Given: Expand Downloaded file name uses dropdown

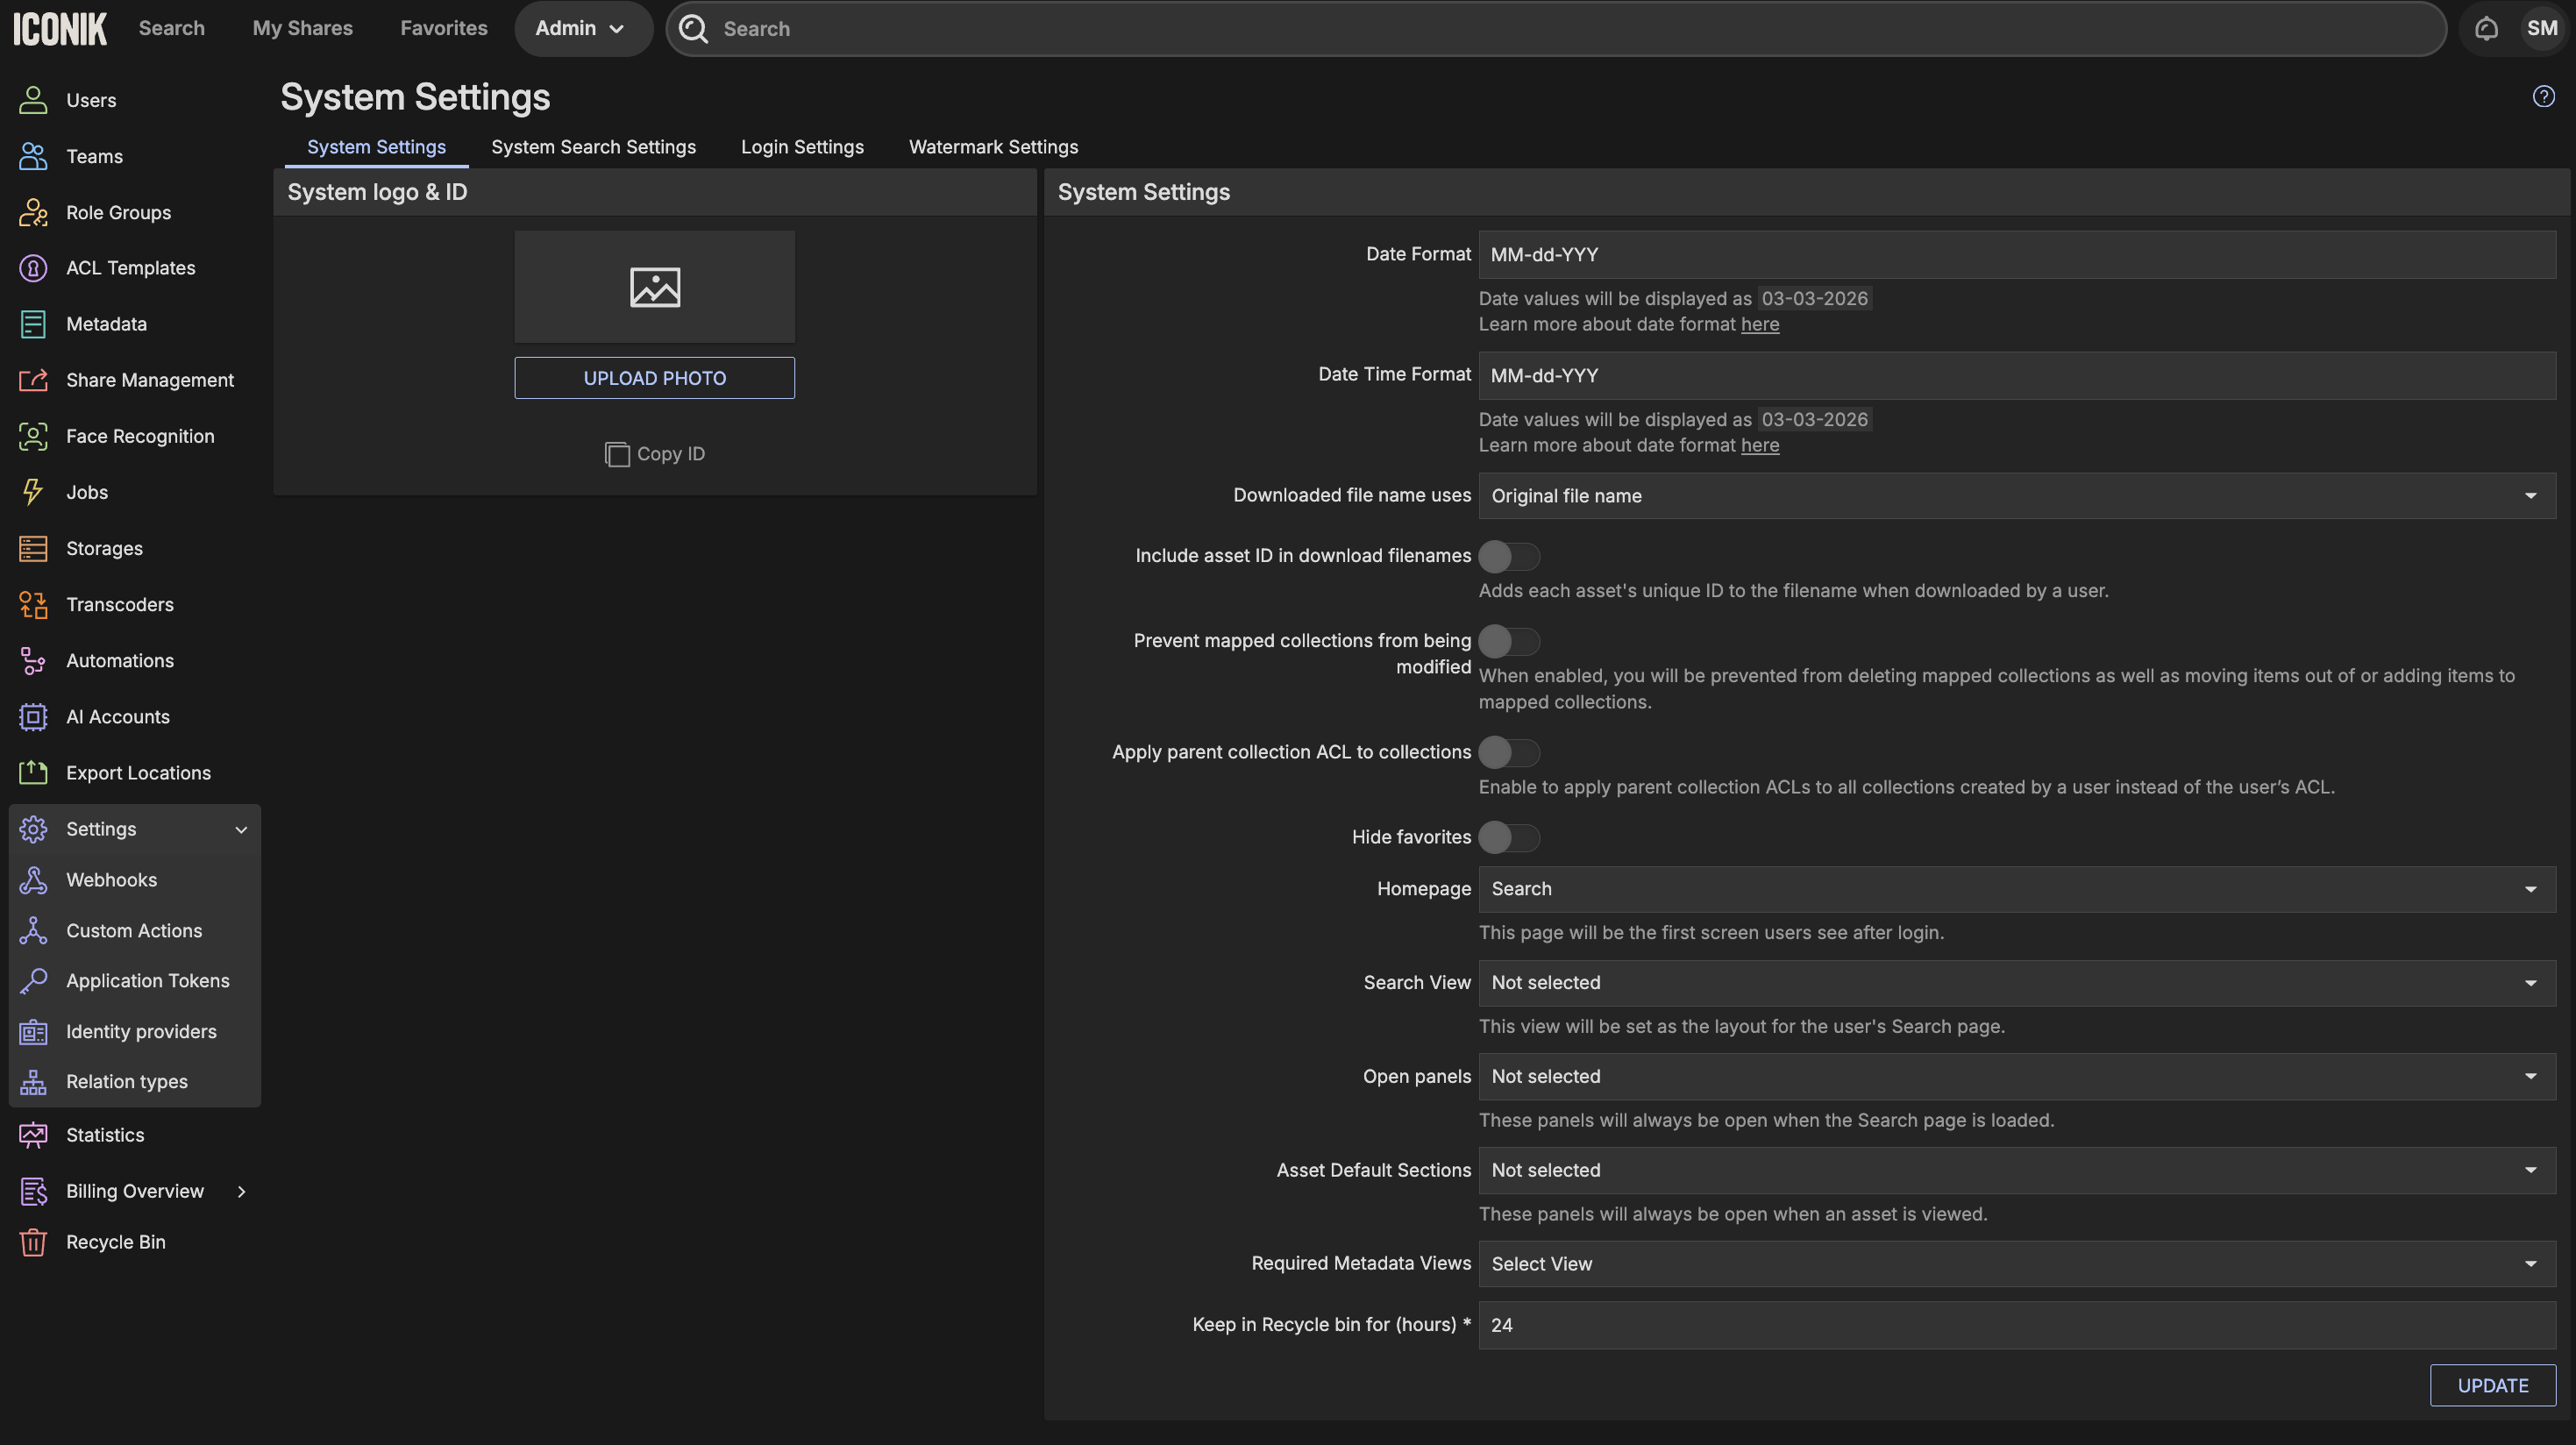Looking at the screenshot, I should (2016, 496).
